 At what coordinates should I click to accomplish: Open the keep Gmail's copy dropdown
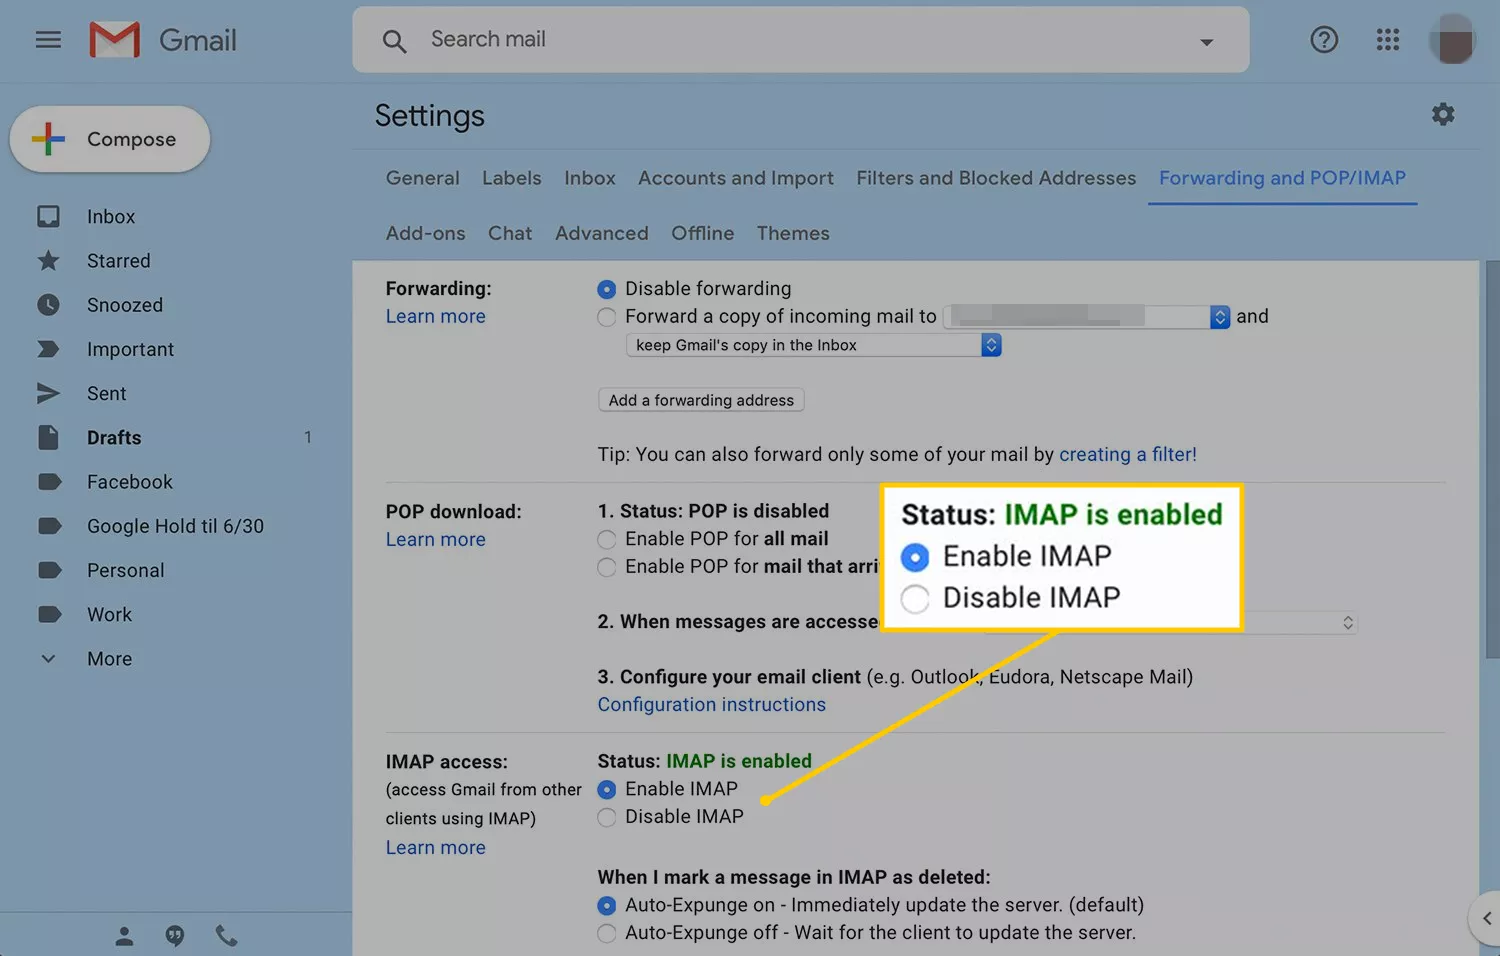(x=813, y=345)
